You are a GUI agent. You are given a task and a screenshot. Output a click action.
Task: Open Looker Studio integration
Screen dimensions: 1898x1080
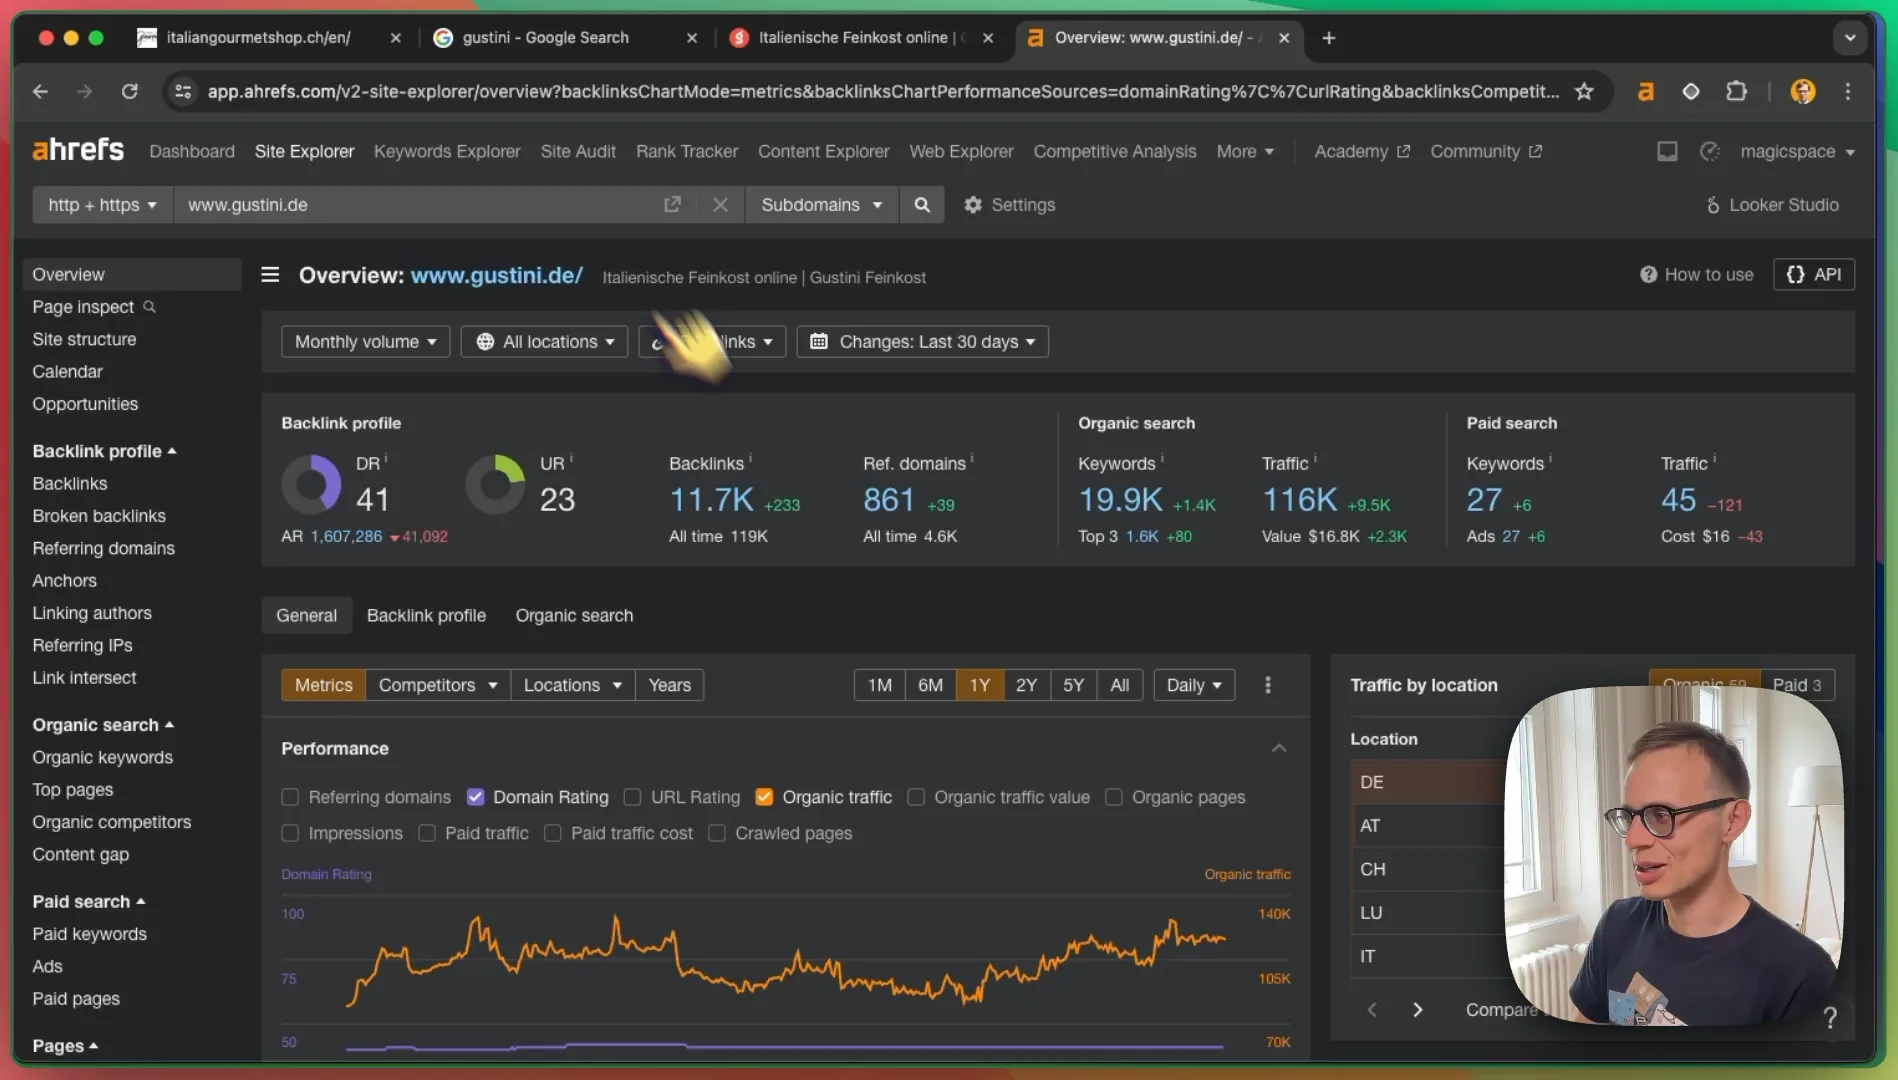(x=1772, y=205)
